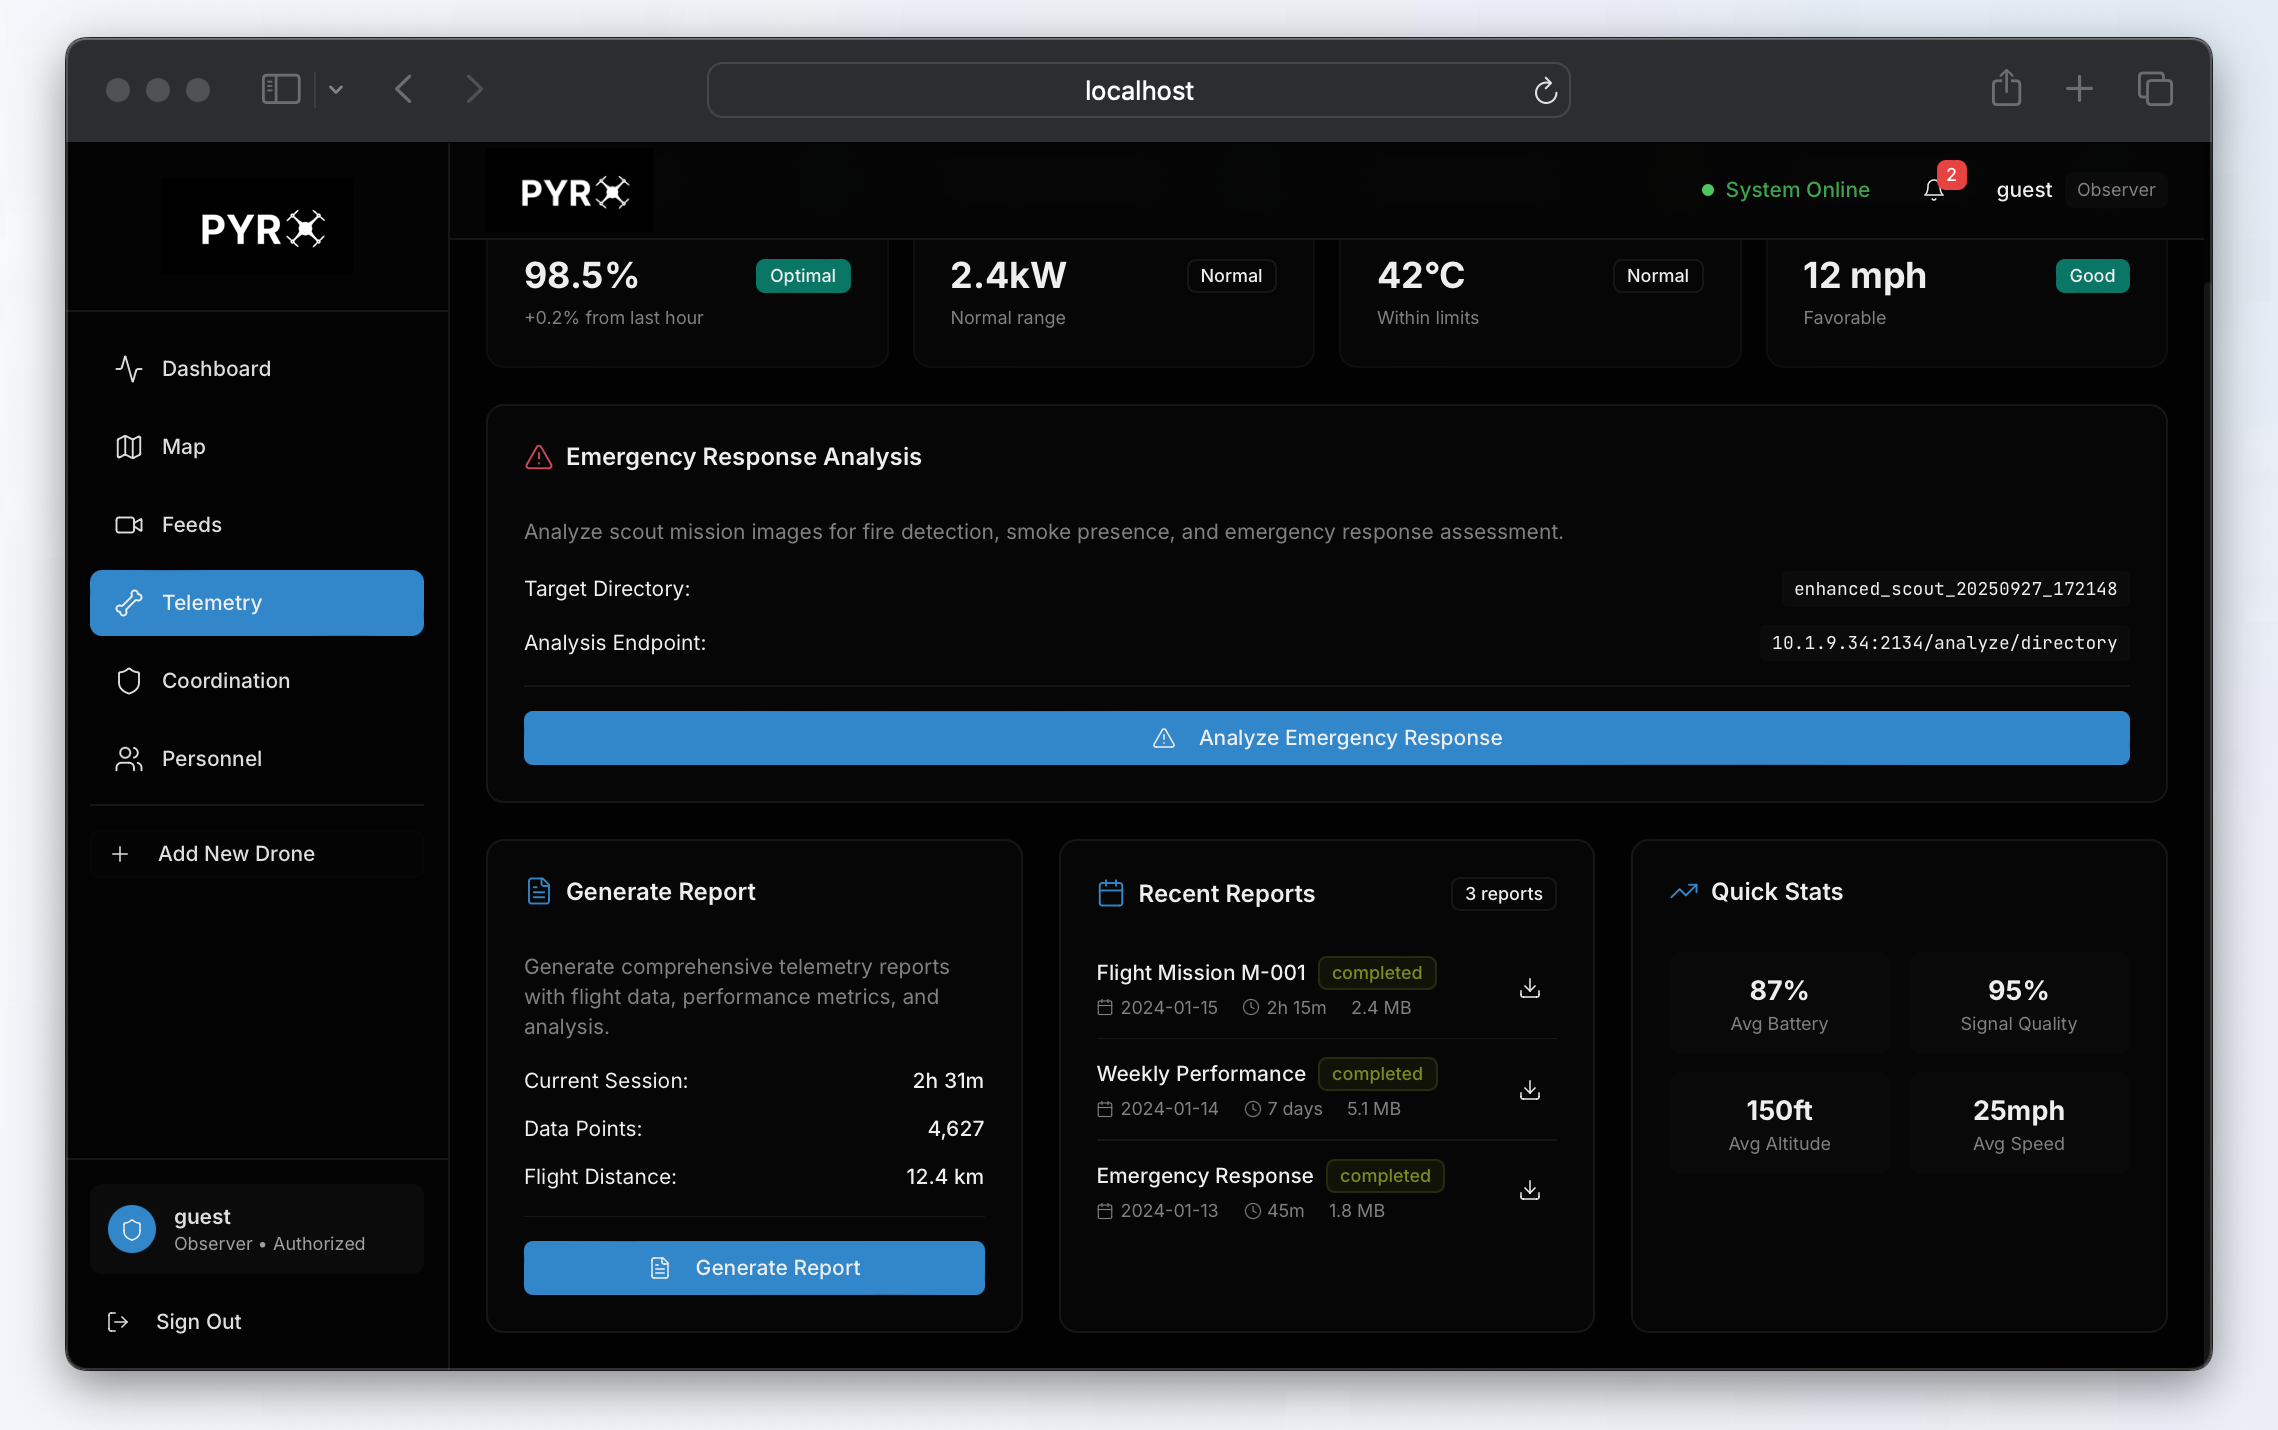Click the notification bell icon

click(1934, 190)
